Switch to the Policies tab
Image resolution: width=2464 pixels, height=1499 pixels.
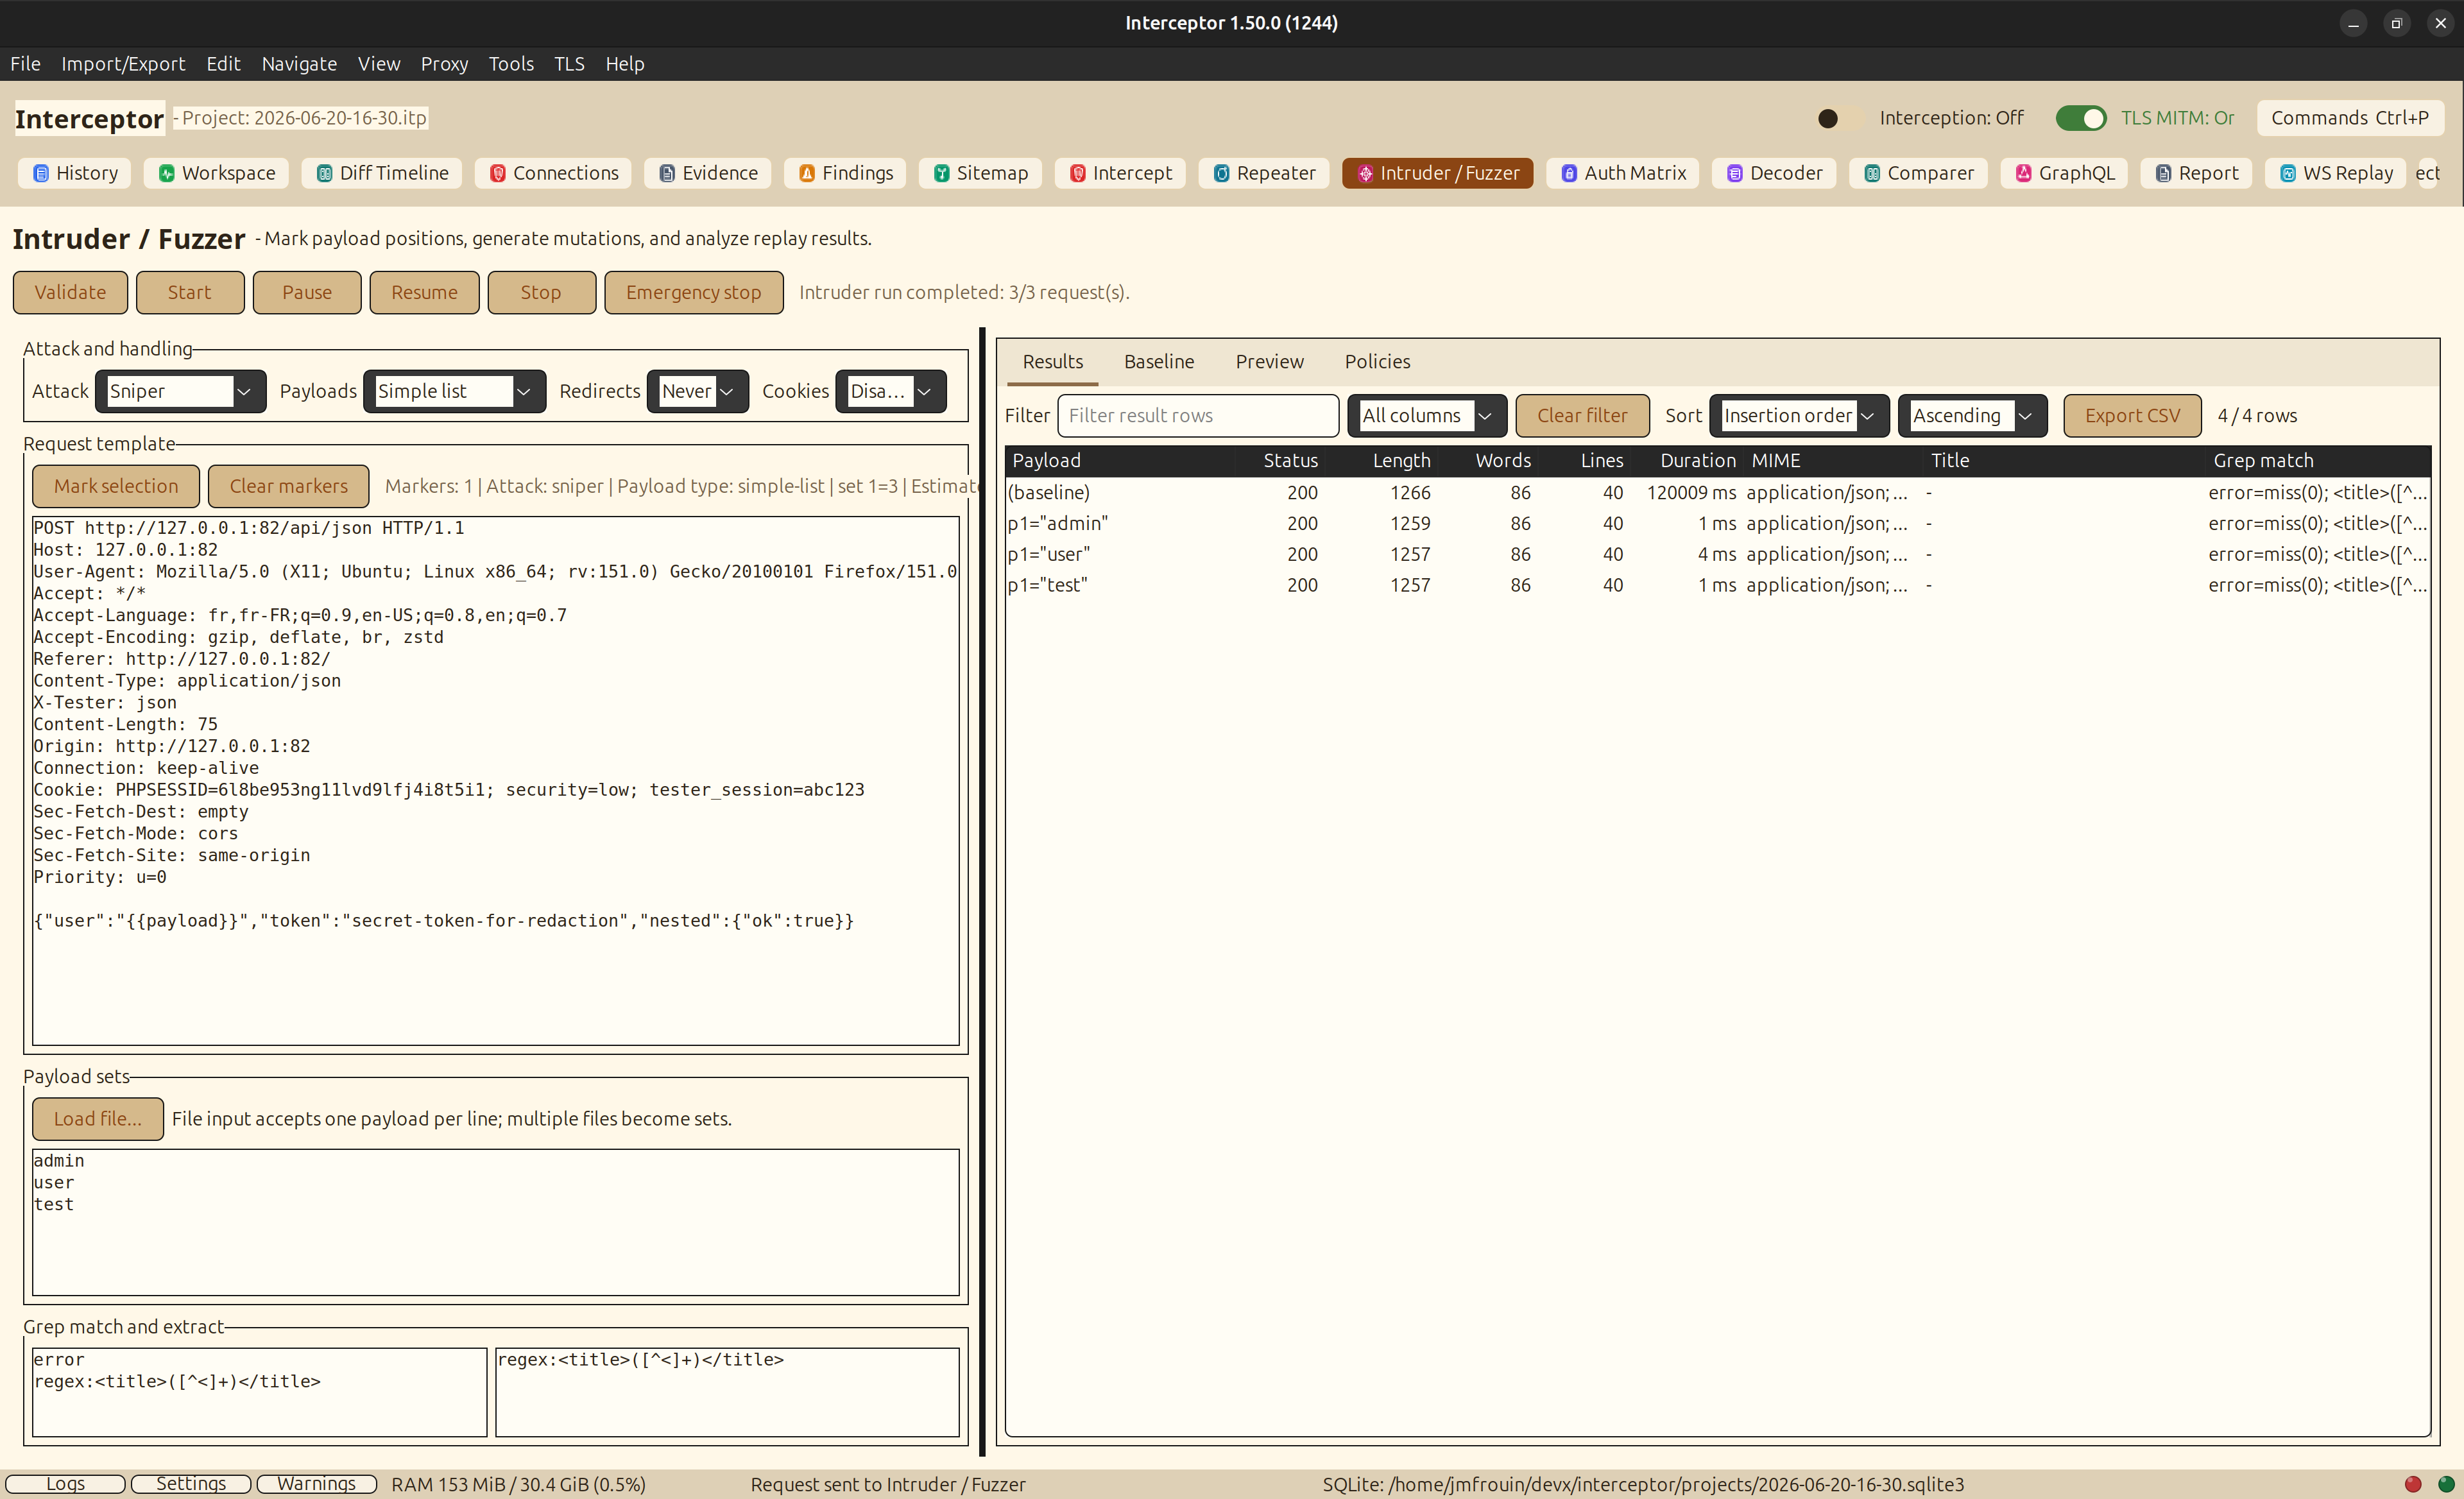1377,361
